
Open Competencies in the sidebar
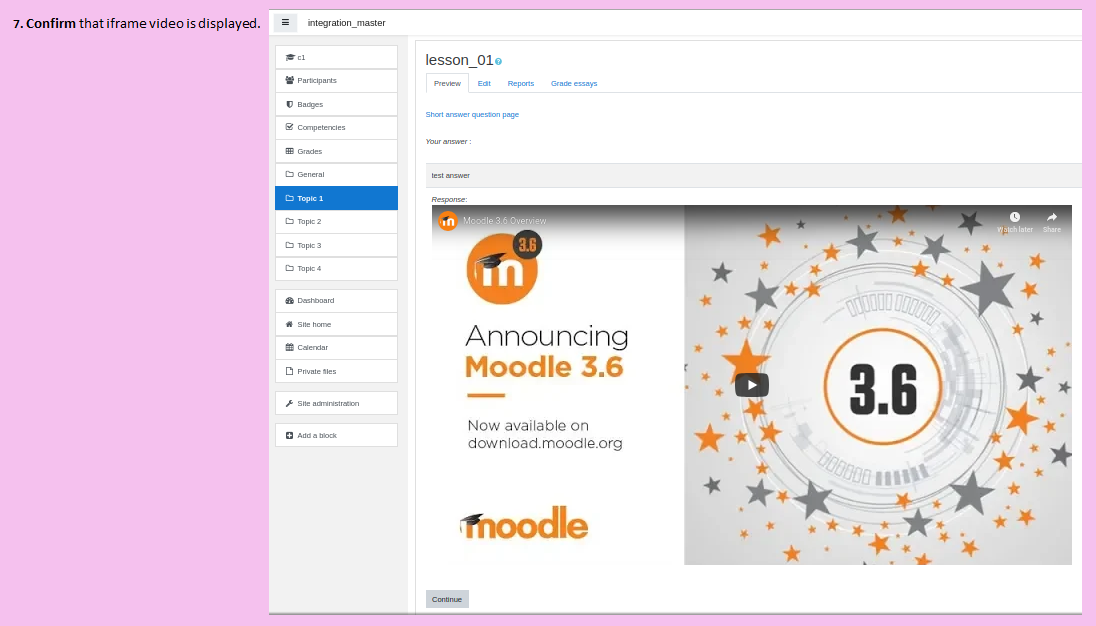[x=336, y=127]
